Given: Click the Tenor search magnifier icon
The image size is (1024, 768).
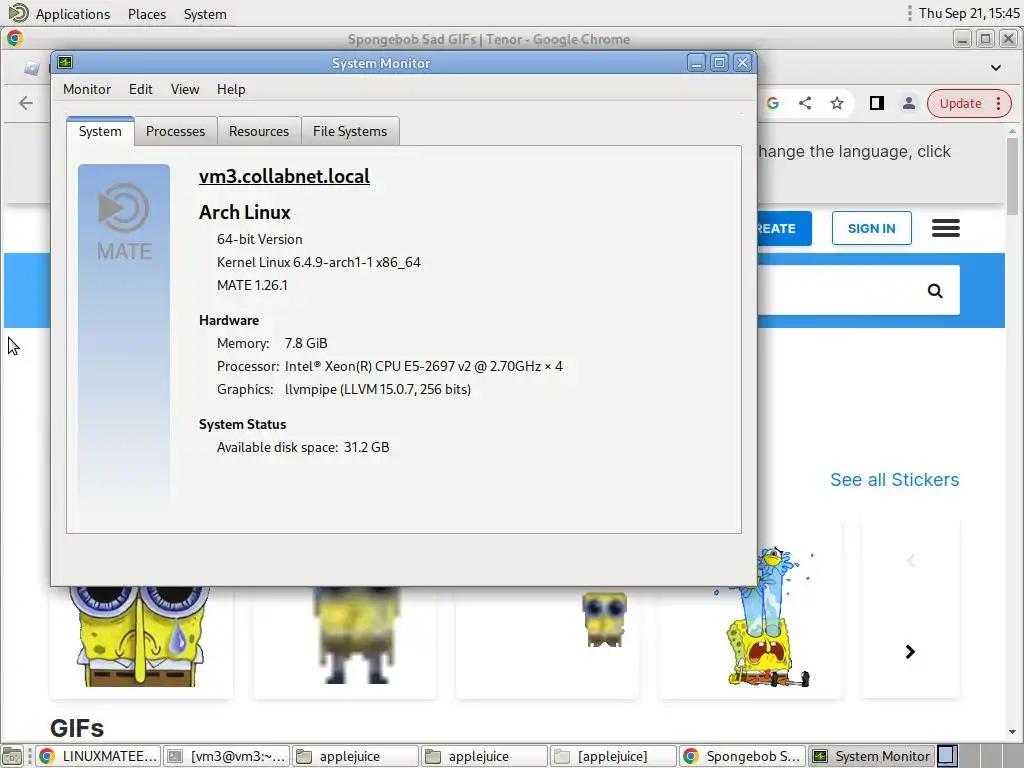Looking at the screenshot, I should click(935, 291).
